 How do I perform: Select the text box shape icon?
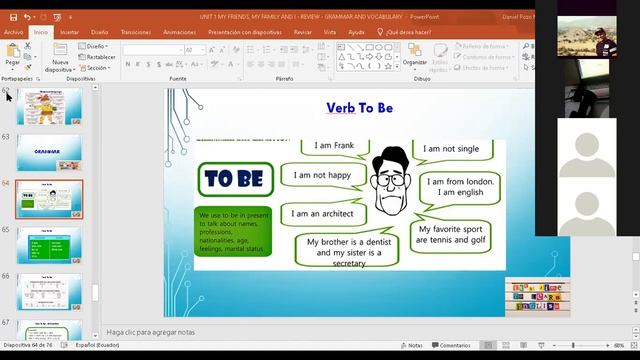pos(341,47)
